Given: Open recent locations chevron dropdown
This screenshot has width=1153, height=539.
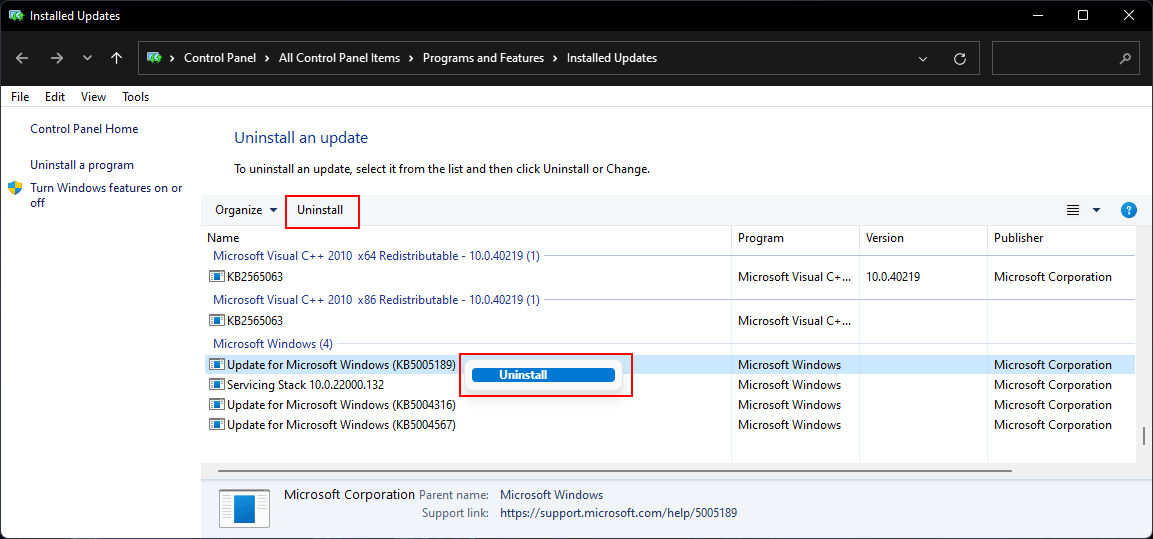Looking at the screenshot, I should [x=88, y=58].
